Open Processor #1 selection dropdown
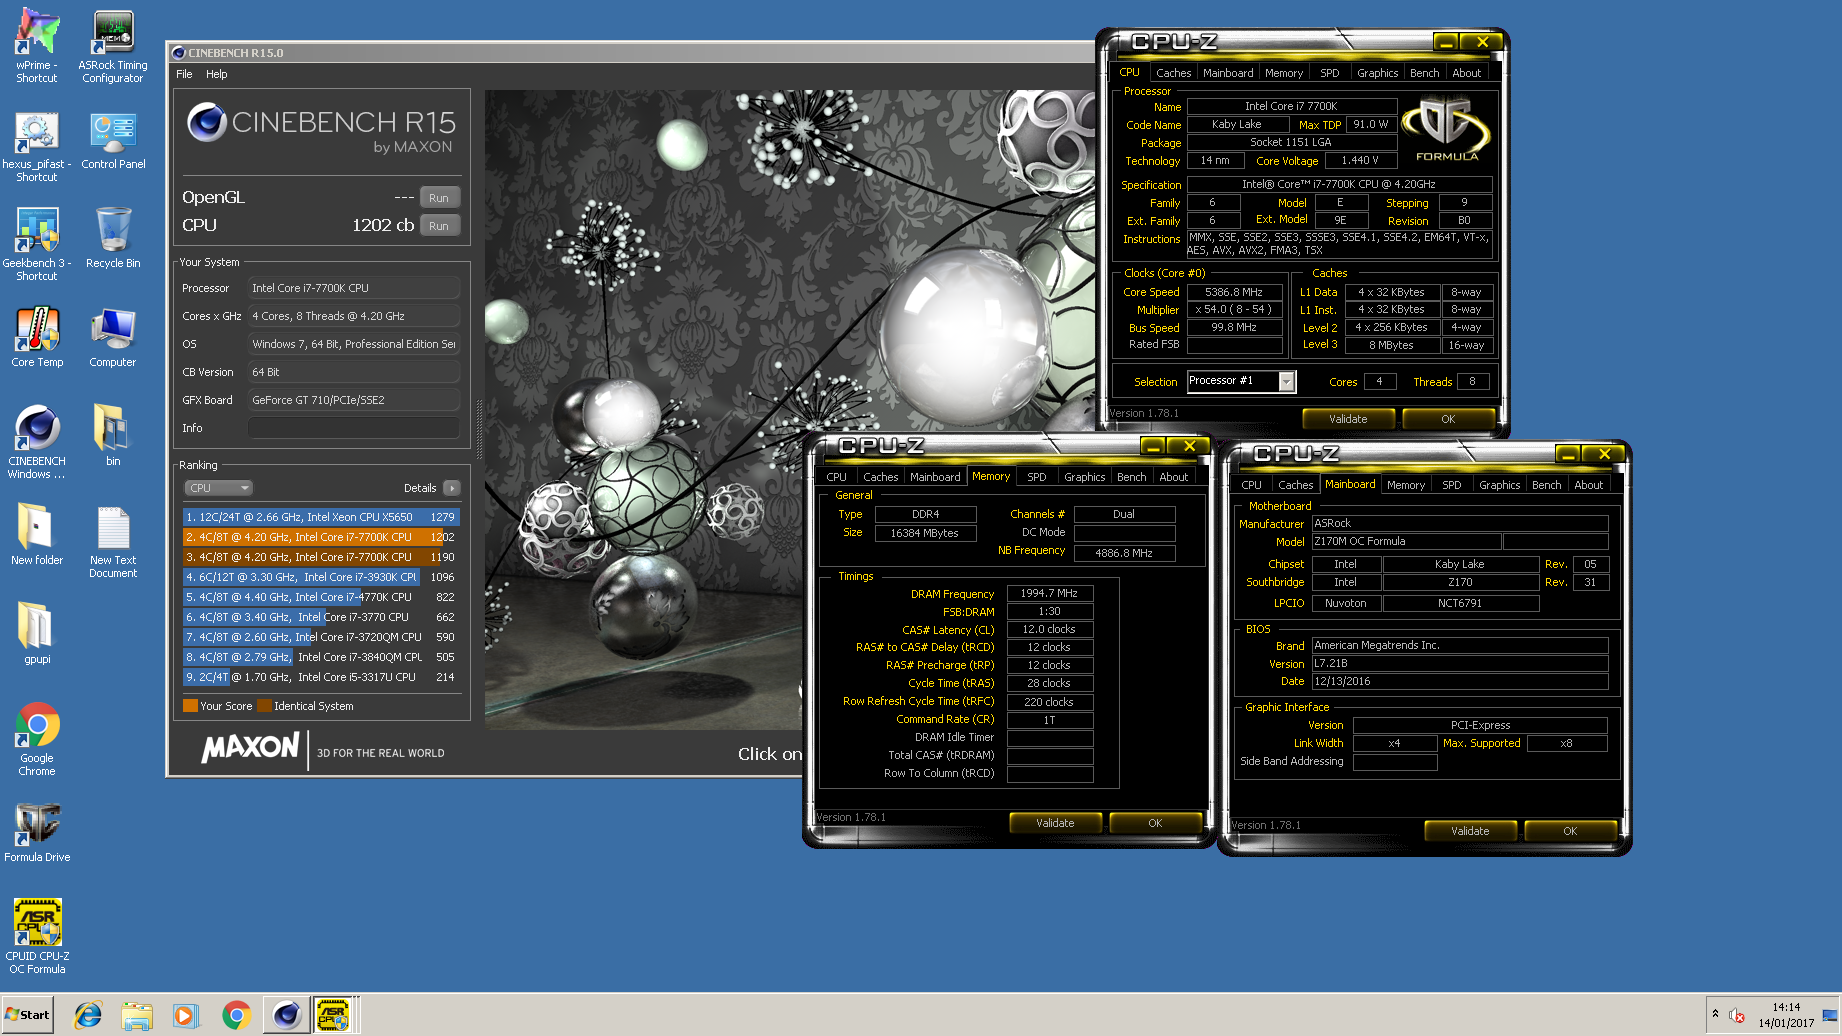This screenshot has height=1036, width=1842. [x=1241, y=381]
